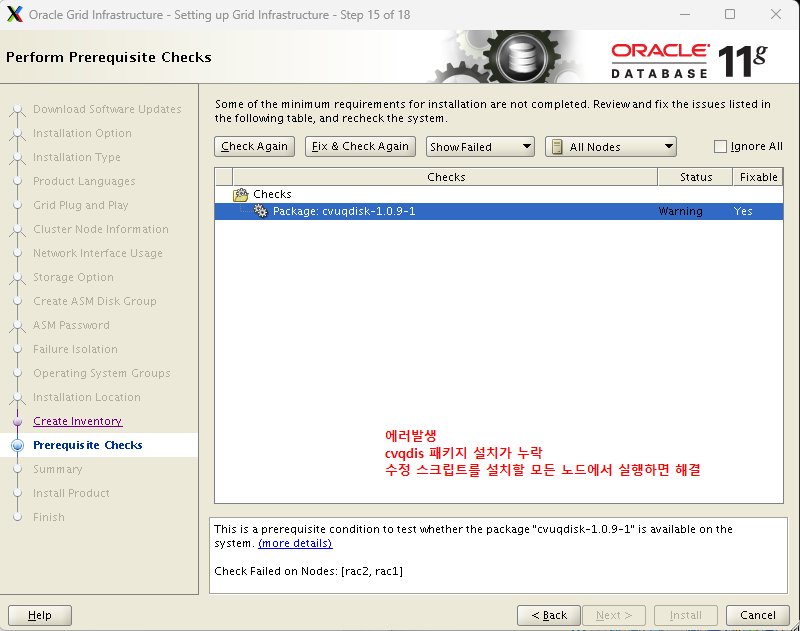Click the ASM Password step
This screenshot has height=631, width=800.
coord(71,325)
